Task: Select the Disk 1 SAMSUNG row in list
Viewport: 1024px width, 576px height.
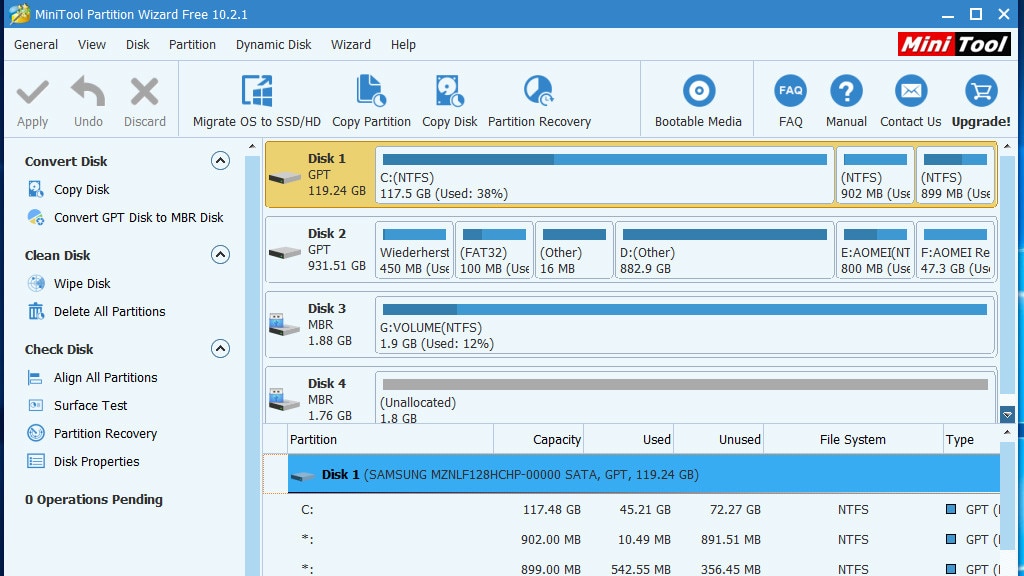Action: pos(643,474)
